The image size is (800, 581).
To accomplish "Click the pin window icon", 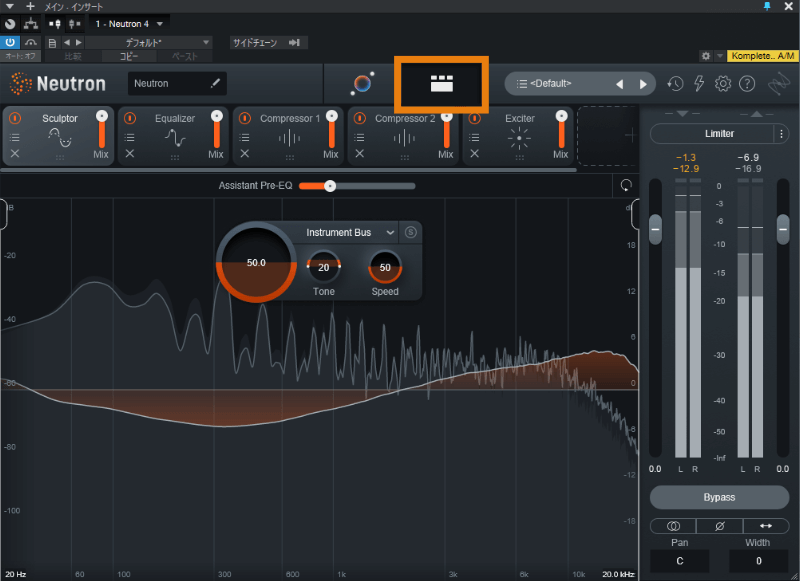I will [767, 6].
